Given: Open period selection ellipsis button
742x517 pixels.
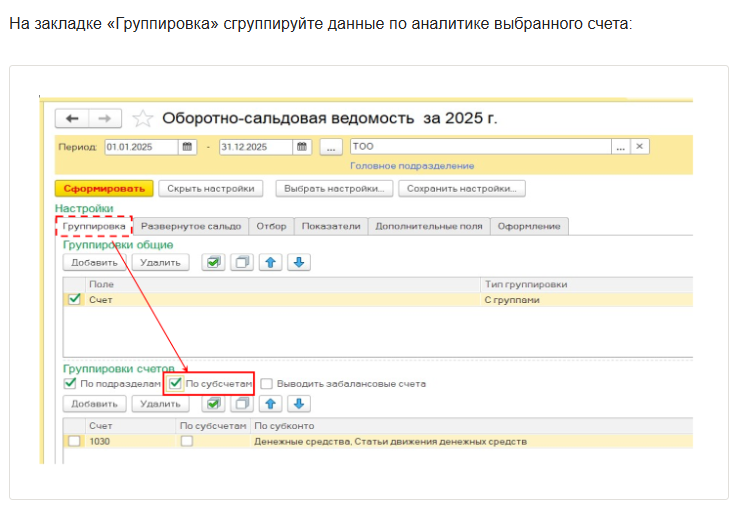Looking at the screenshot, I should click(x=331, y=147).
